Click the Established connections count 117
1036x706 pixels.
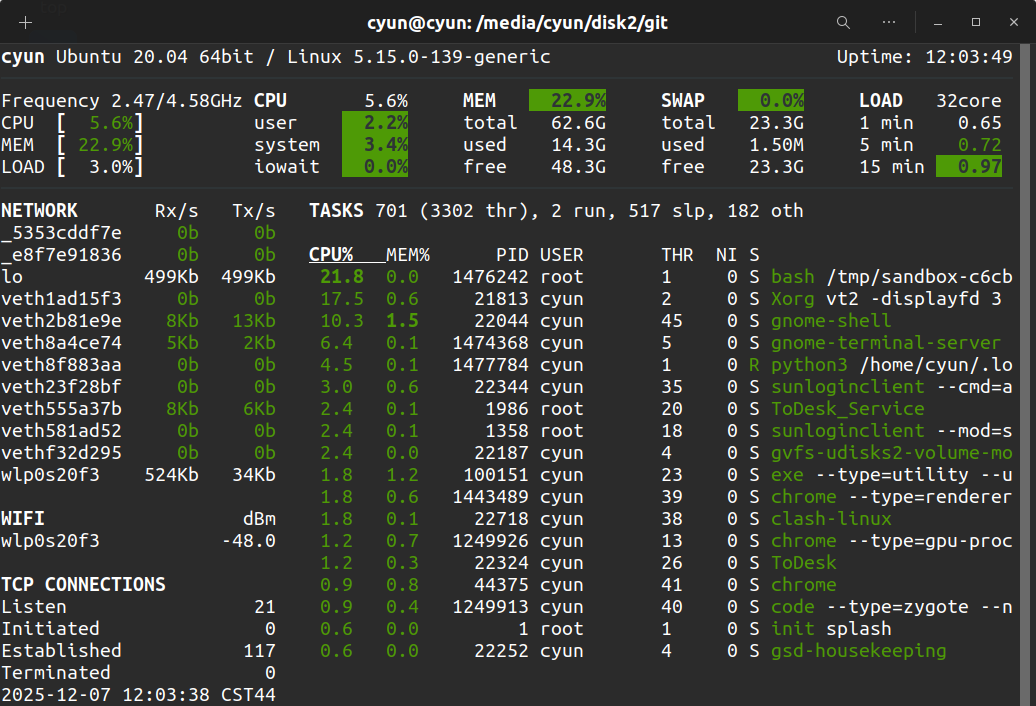[x=260, y=651]
